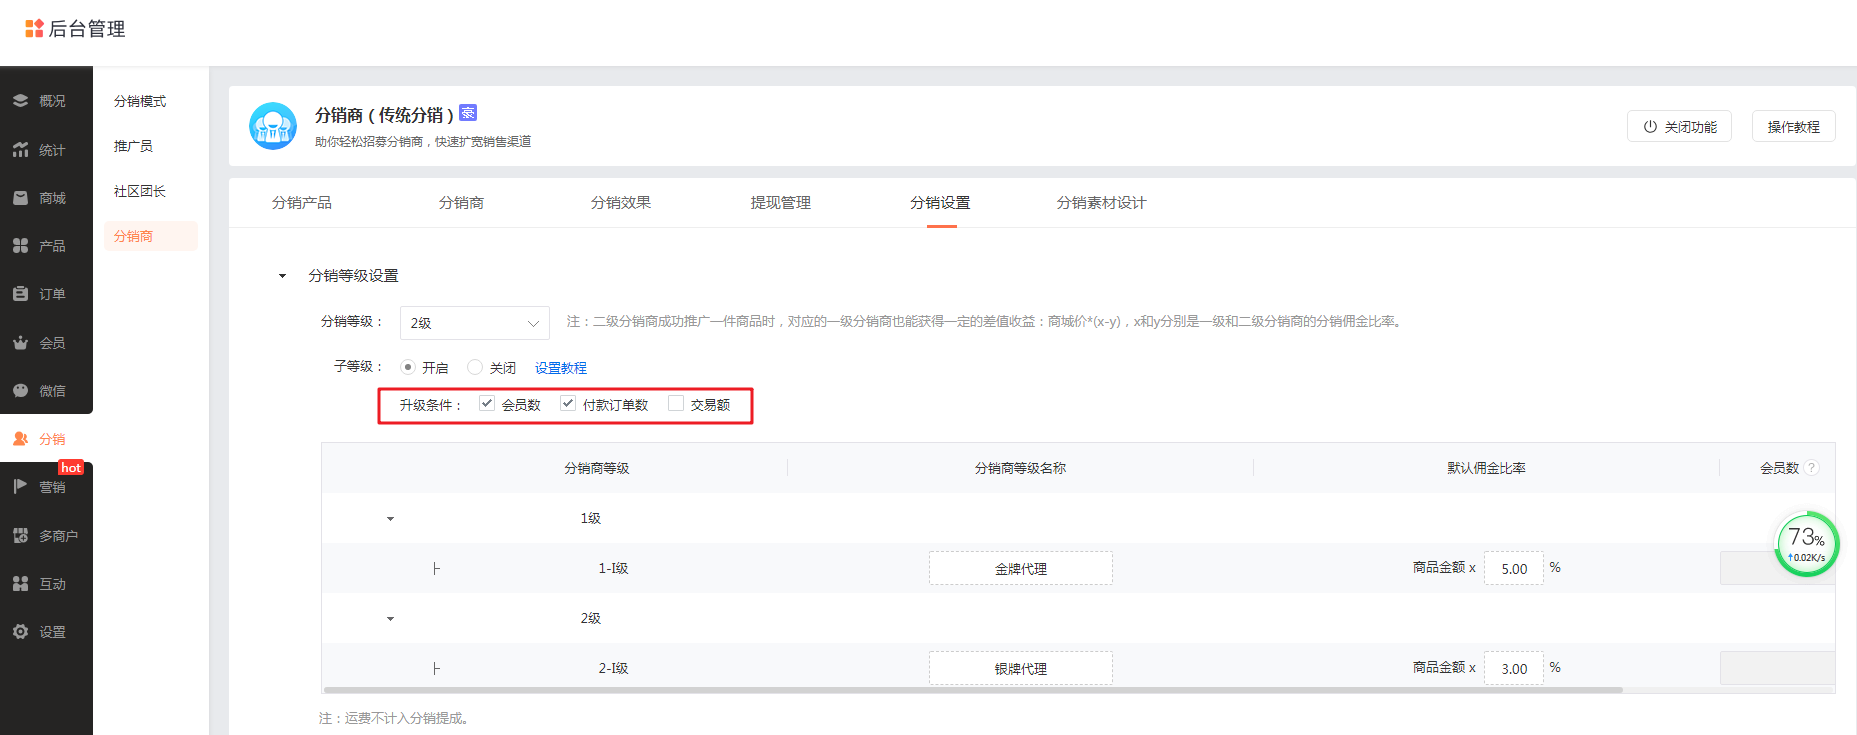
Task: Open the 统计 statistics chart icon
Action: coord(20,150)
